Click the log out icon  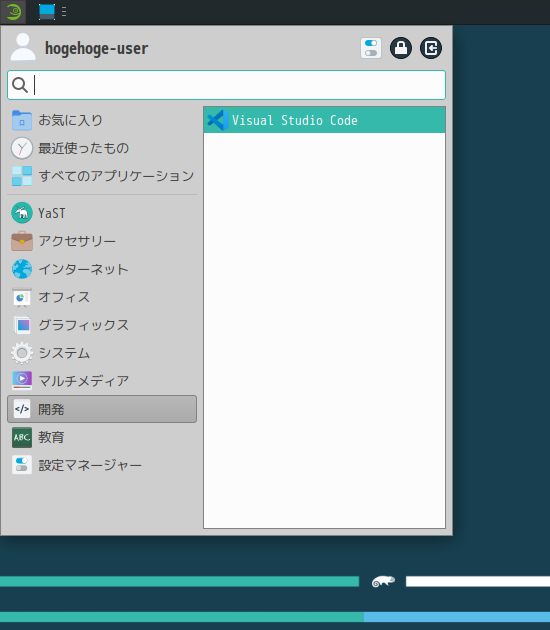coord(431,48)
